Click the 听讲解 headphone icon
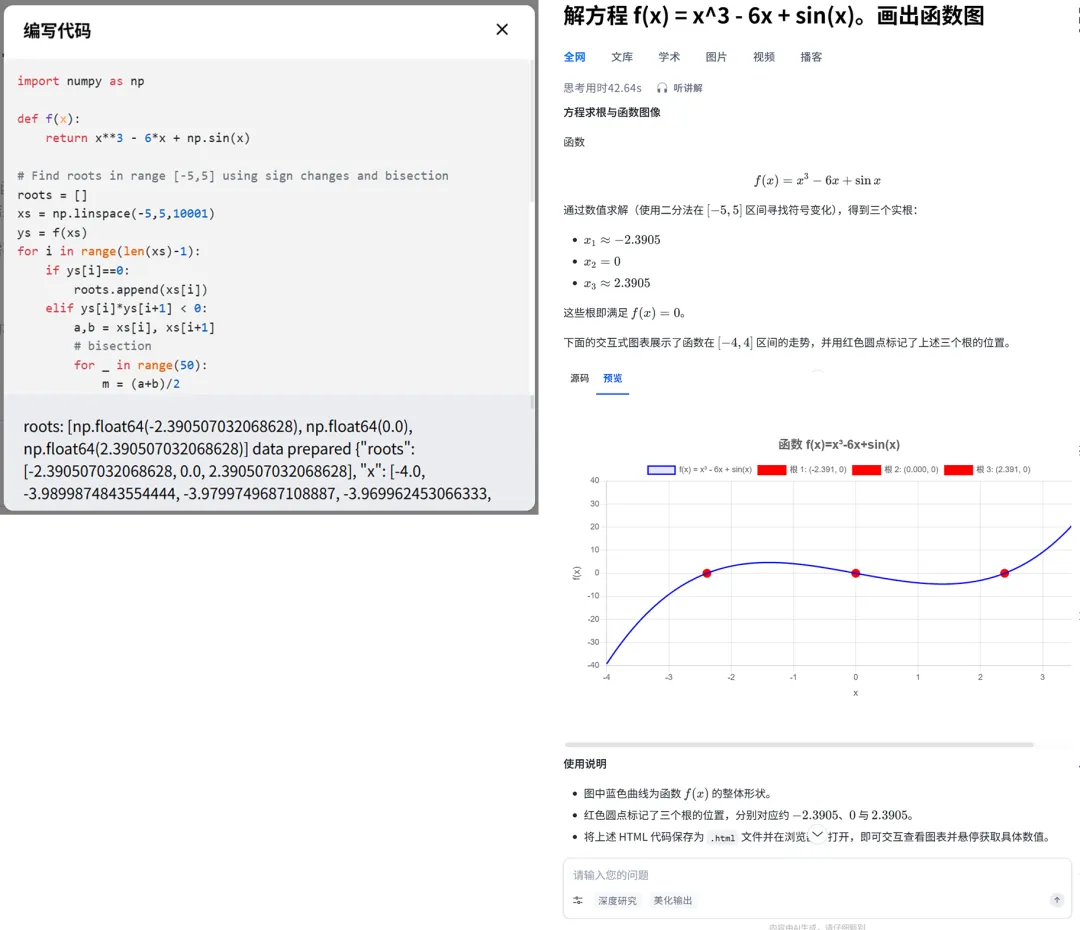This screenshot has width=1080, height=930. point(662,87)
